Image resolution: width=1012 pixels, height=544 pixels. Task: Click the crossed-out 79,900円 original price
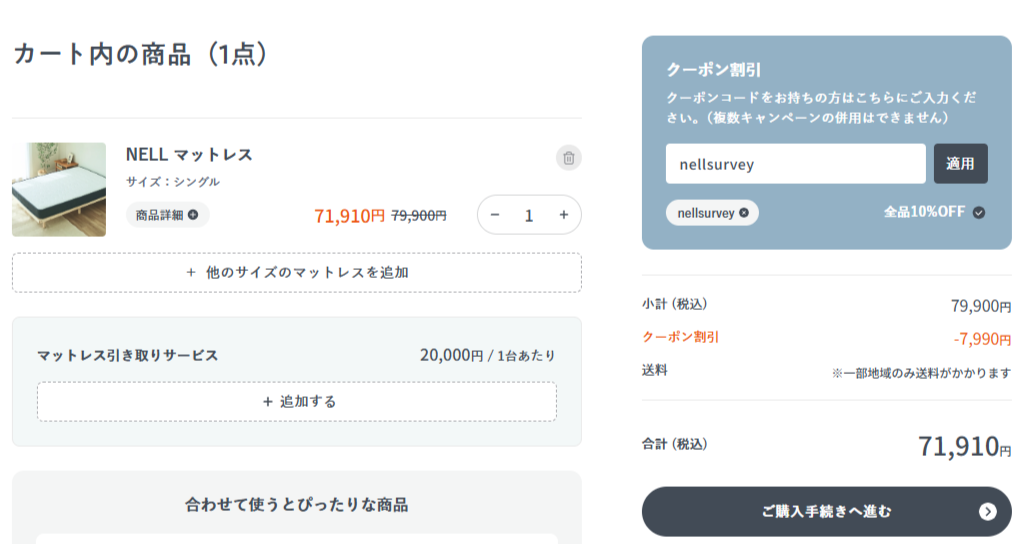tap(419, 215)
